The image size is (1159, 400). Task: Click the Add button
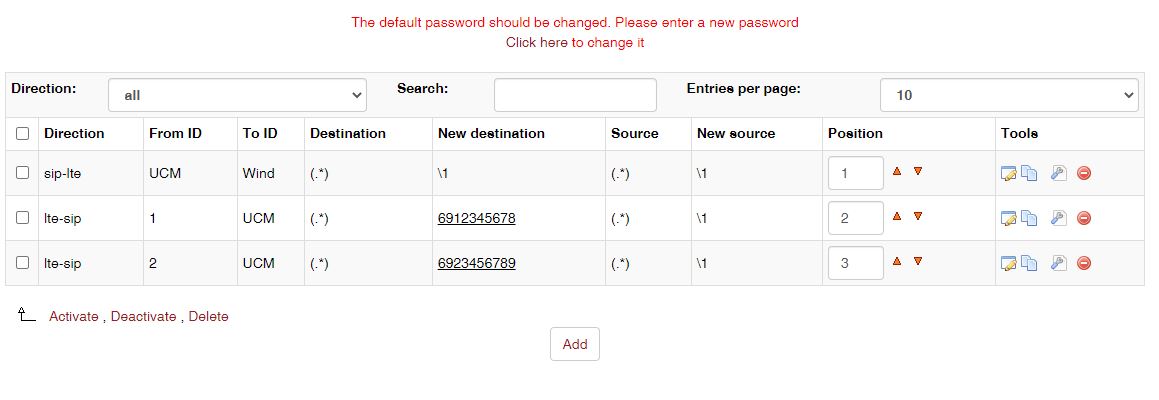575,344
